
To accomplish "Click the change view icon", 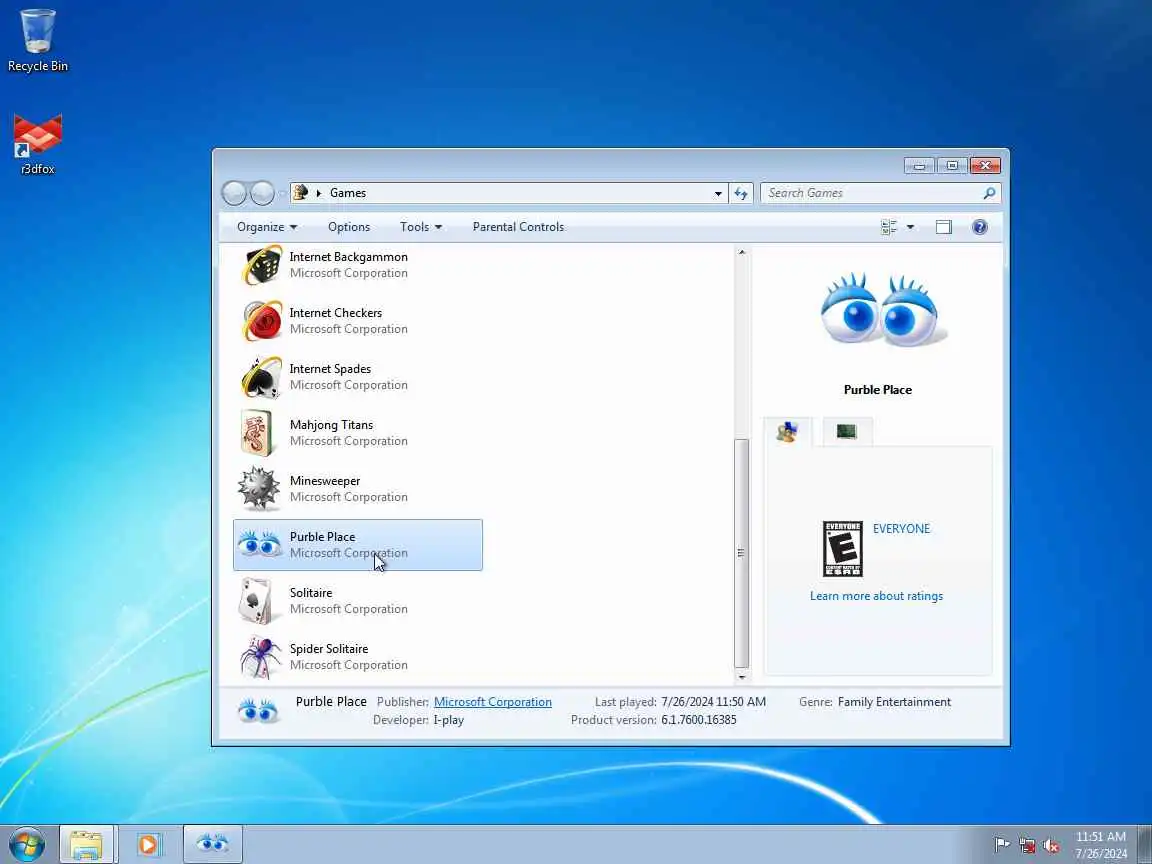I will [x=889, y=227].
